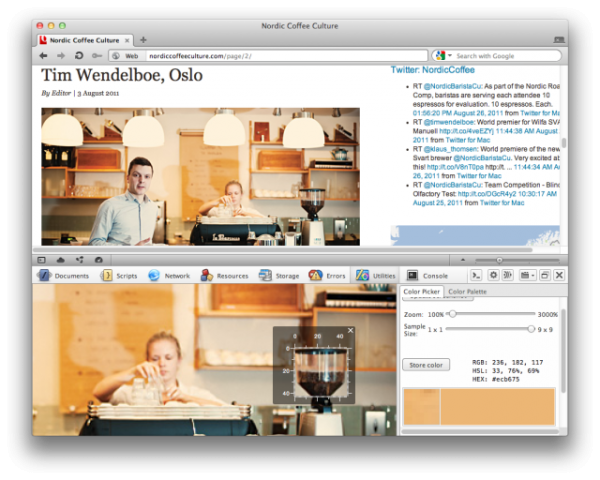Switch to the Network panel
This screenshot has width=600, height=480.
(169, 275)
